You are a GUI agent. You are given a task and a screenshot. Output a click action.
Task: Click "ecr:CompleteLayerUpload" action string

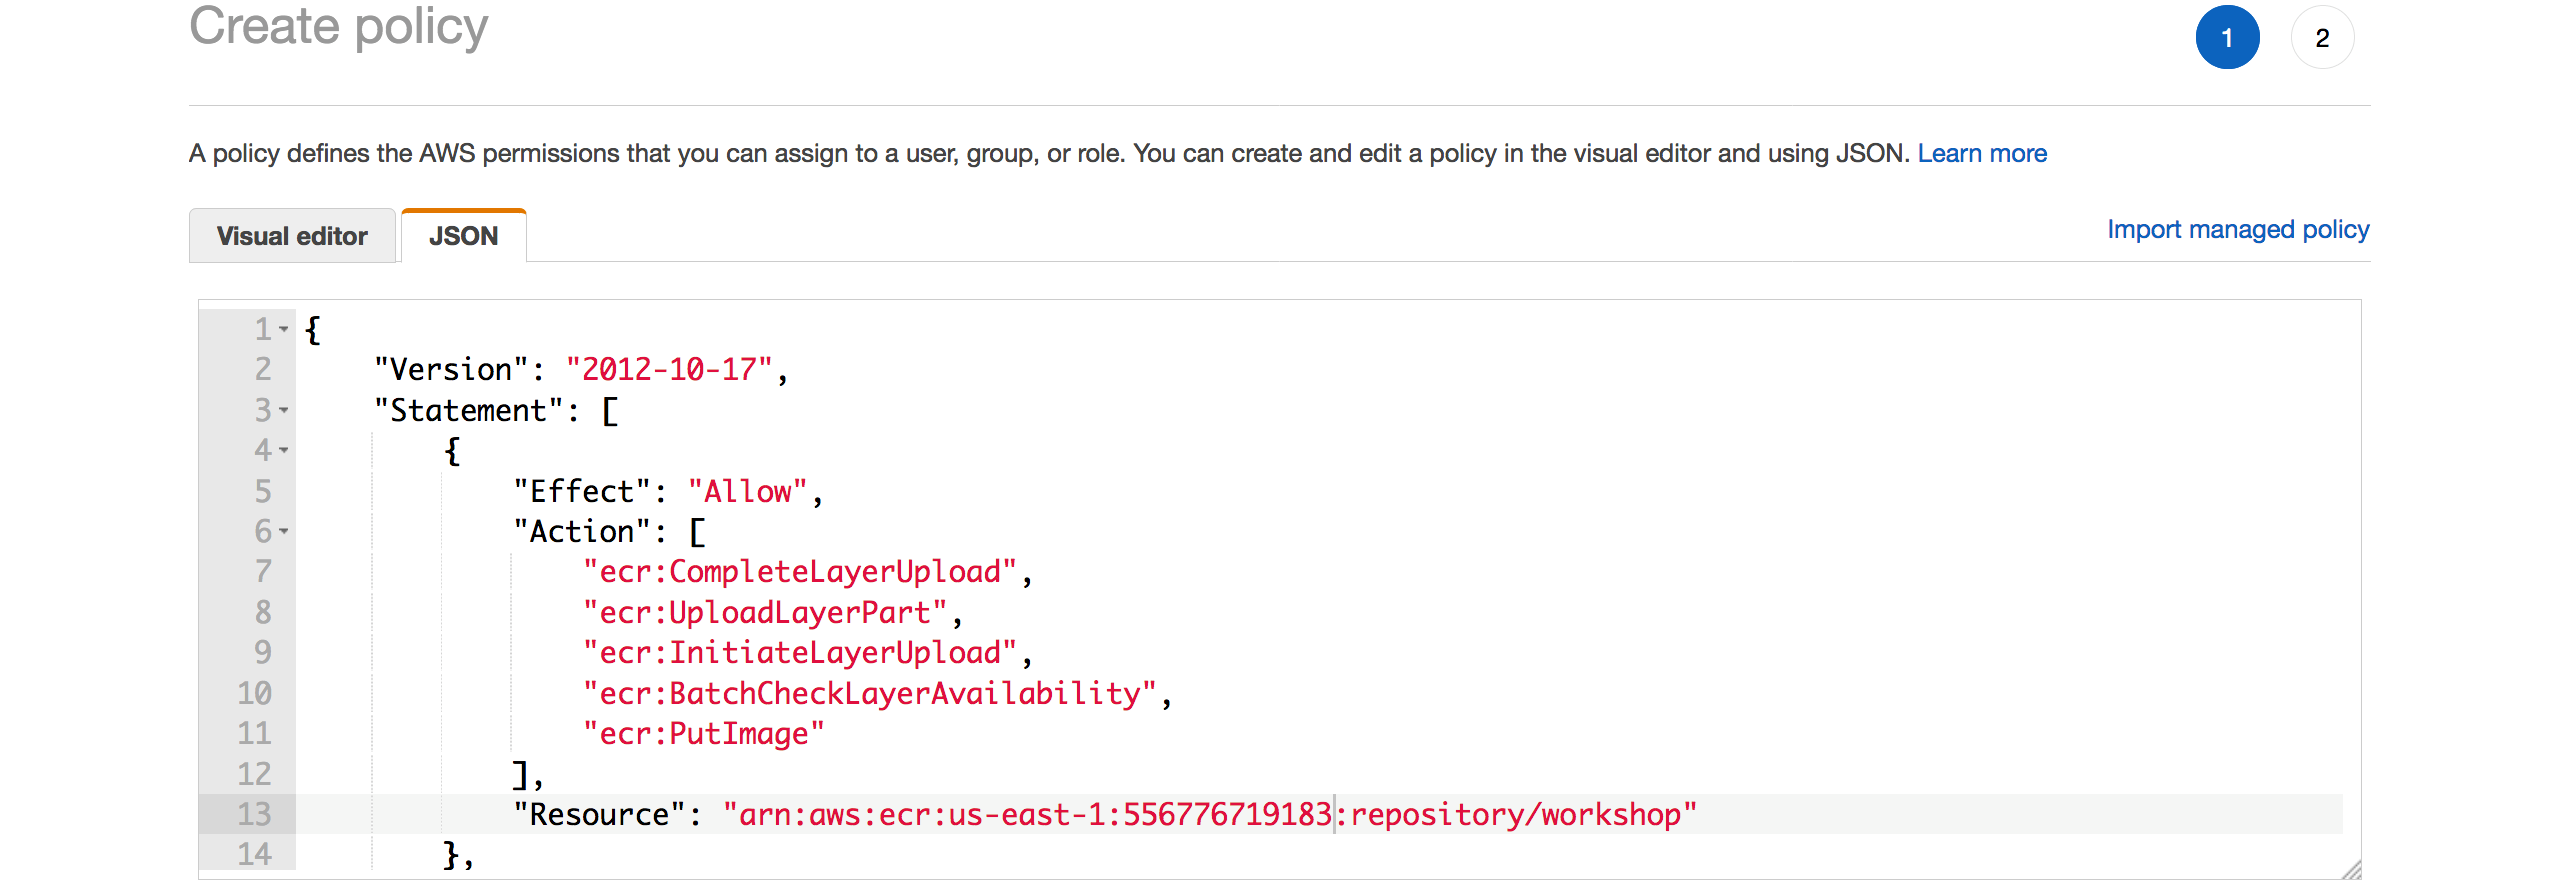(x=800, y=571)
